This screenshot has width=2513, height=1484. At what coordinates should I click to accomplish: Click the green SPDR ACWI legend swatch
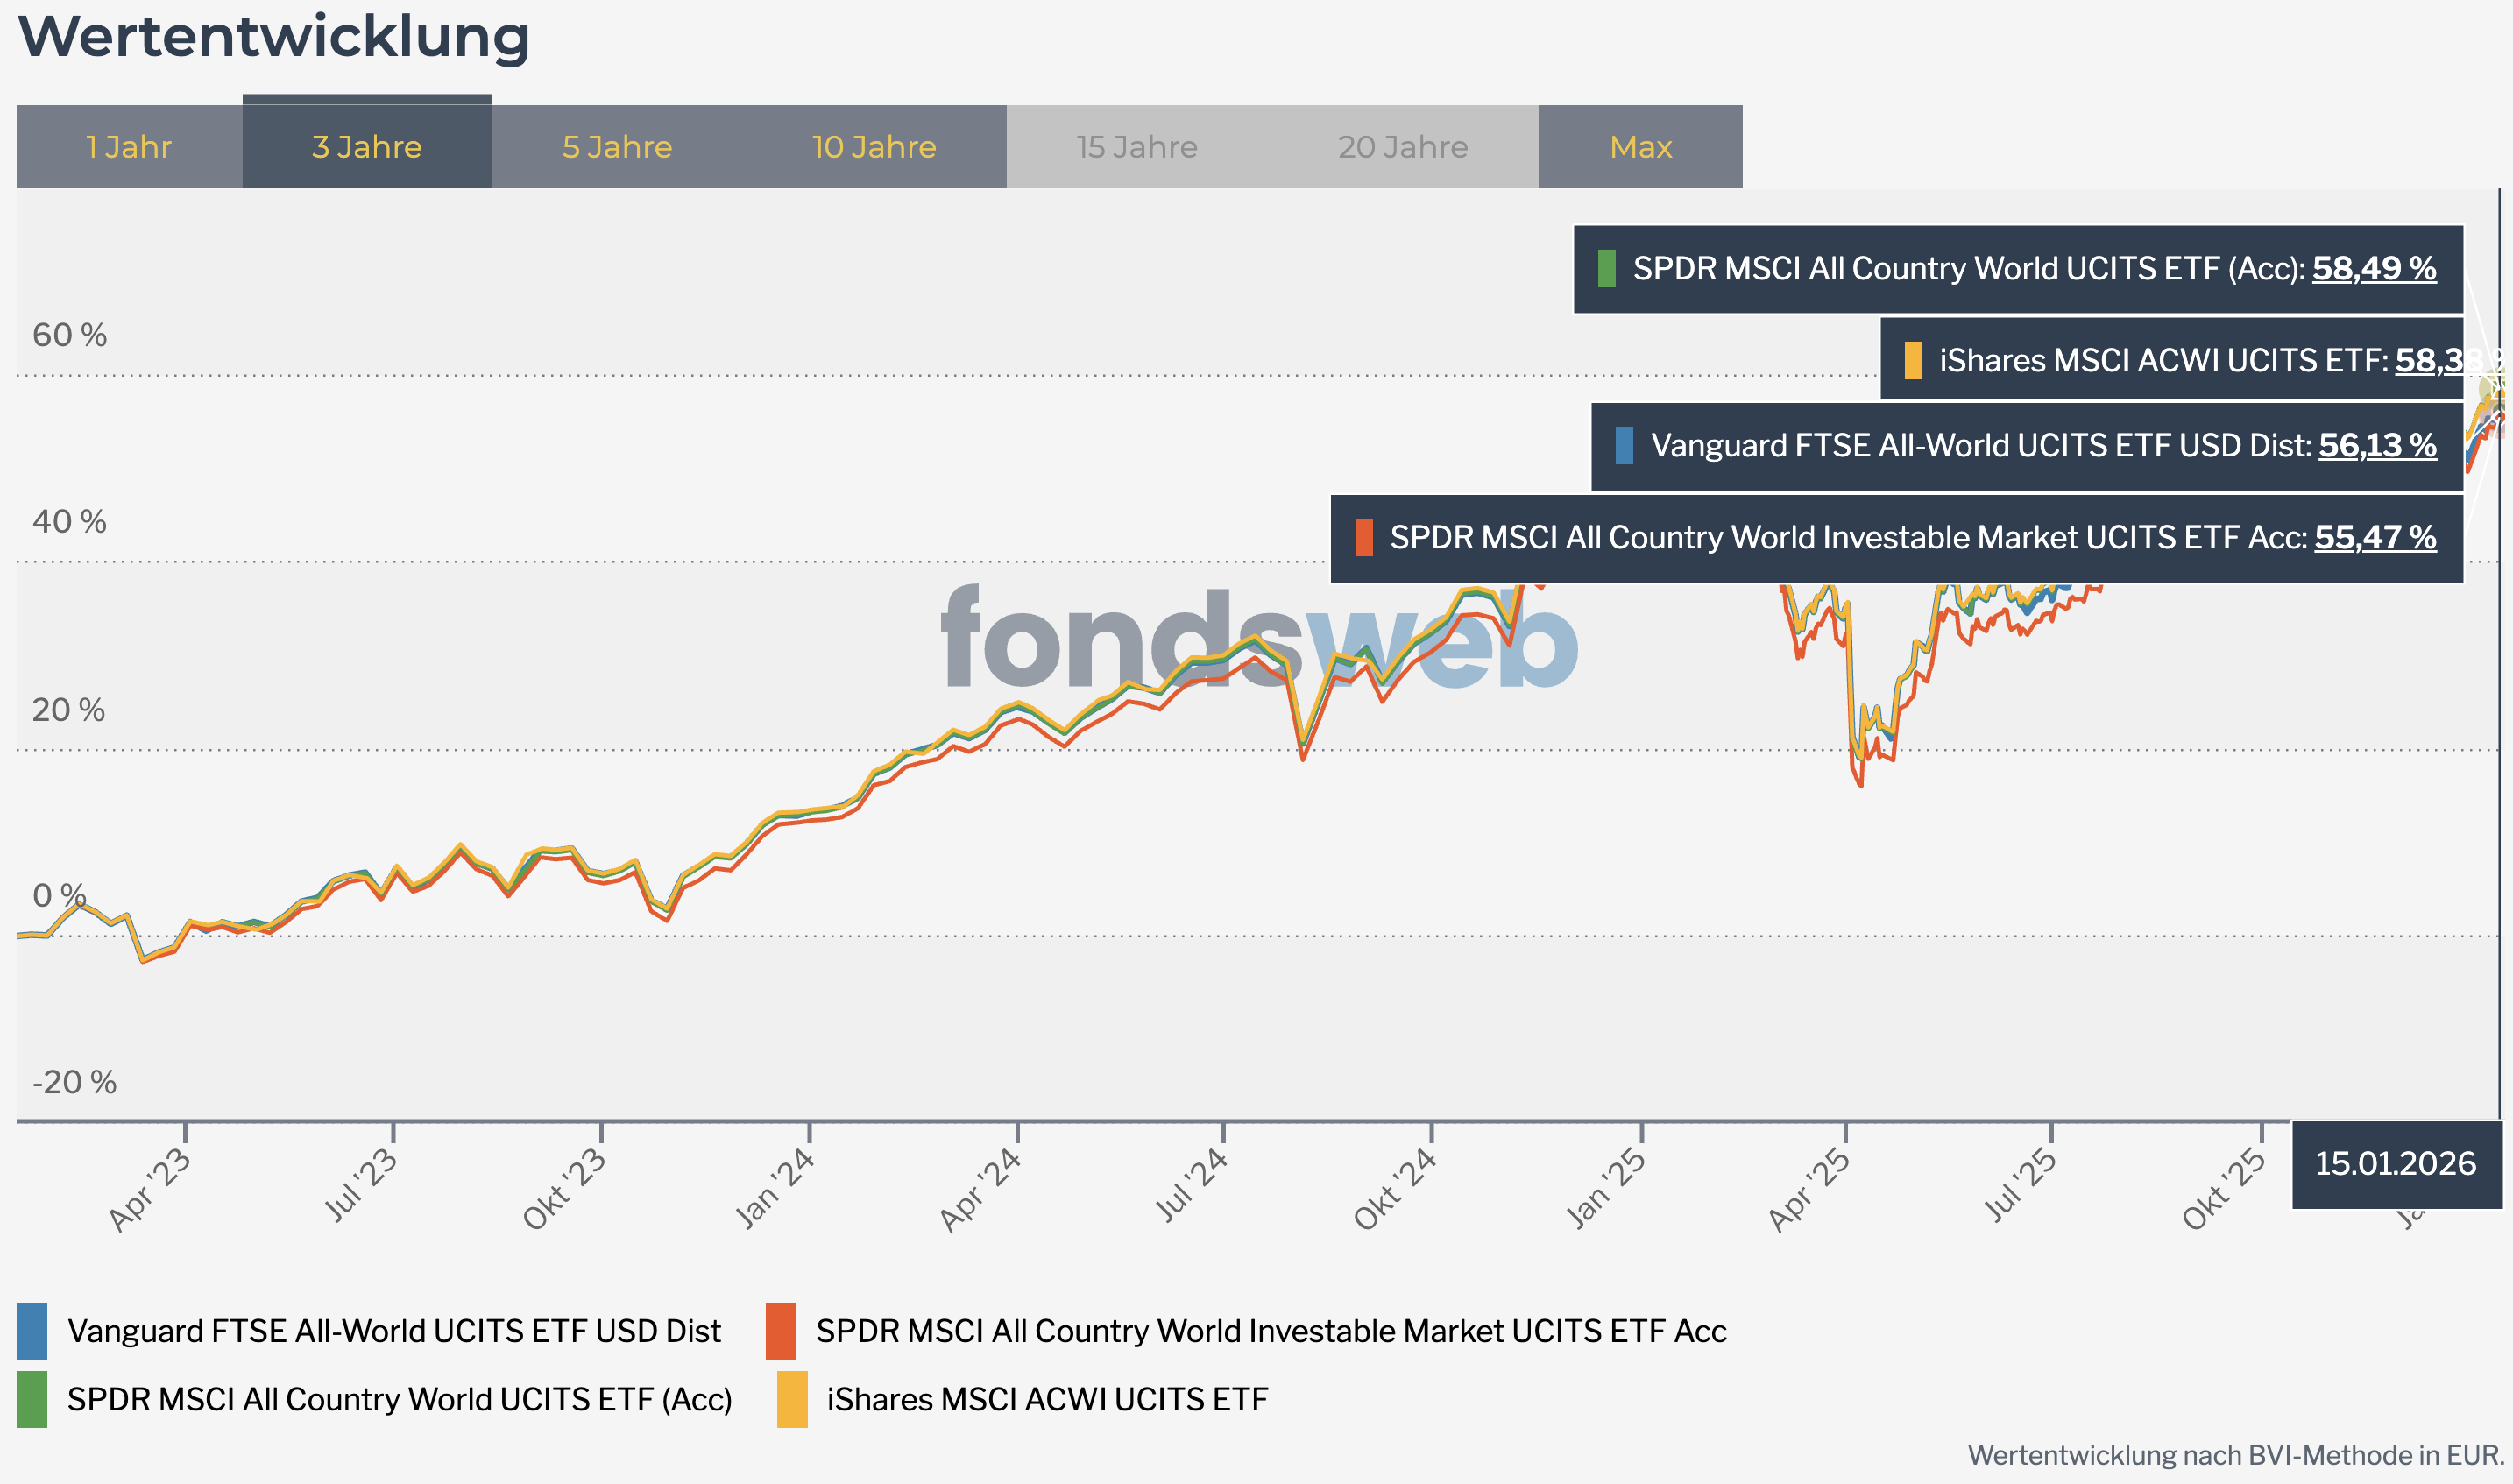[32, 1399]
